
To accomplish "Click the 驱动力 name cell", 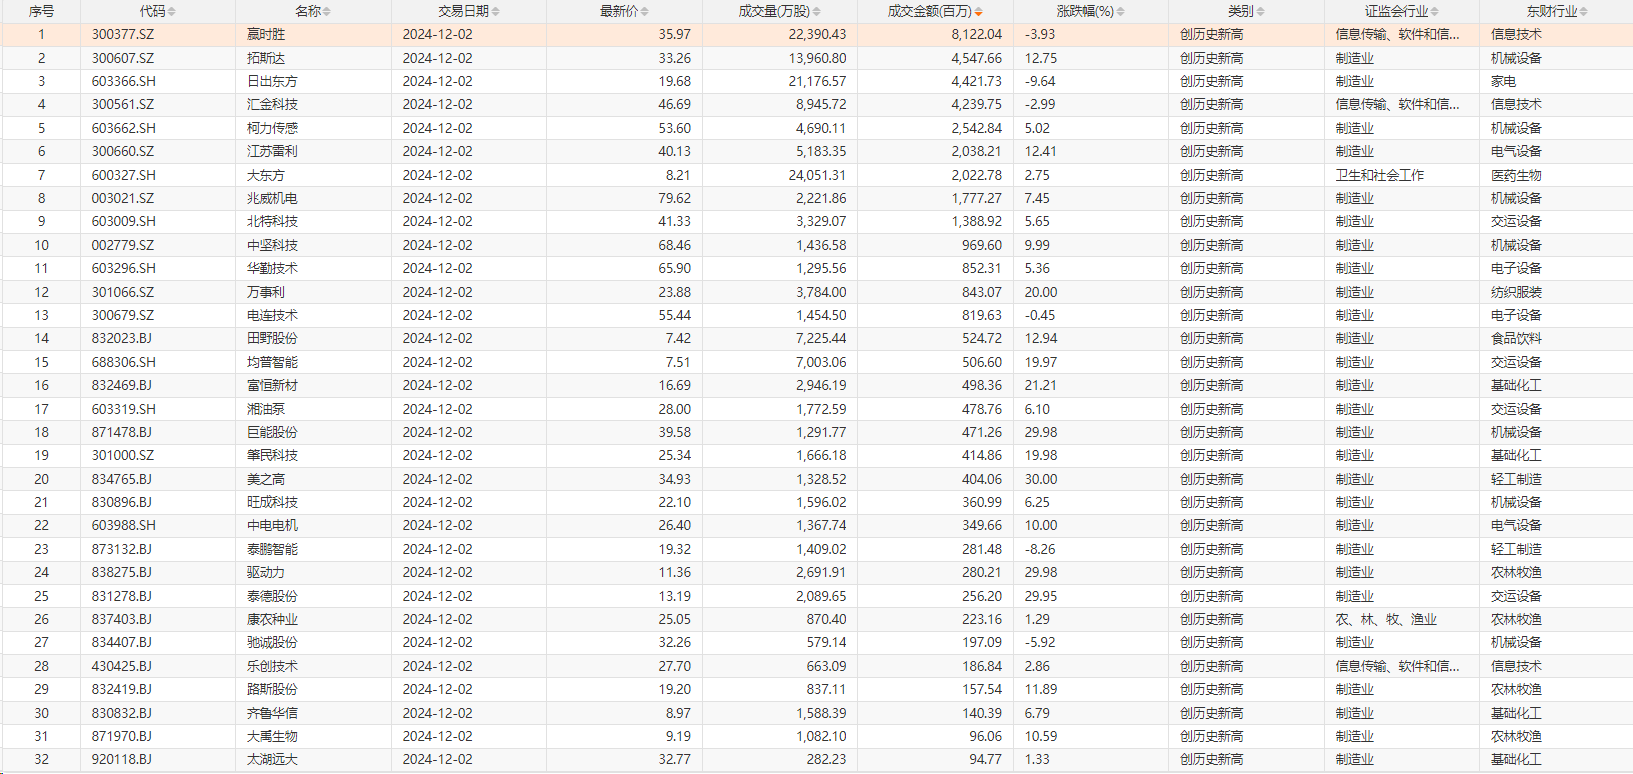I will click(266, 572).
